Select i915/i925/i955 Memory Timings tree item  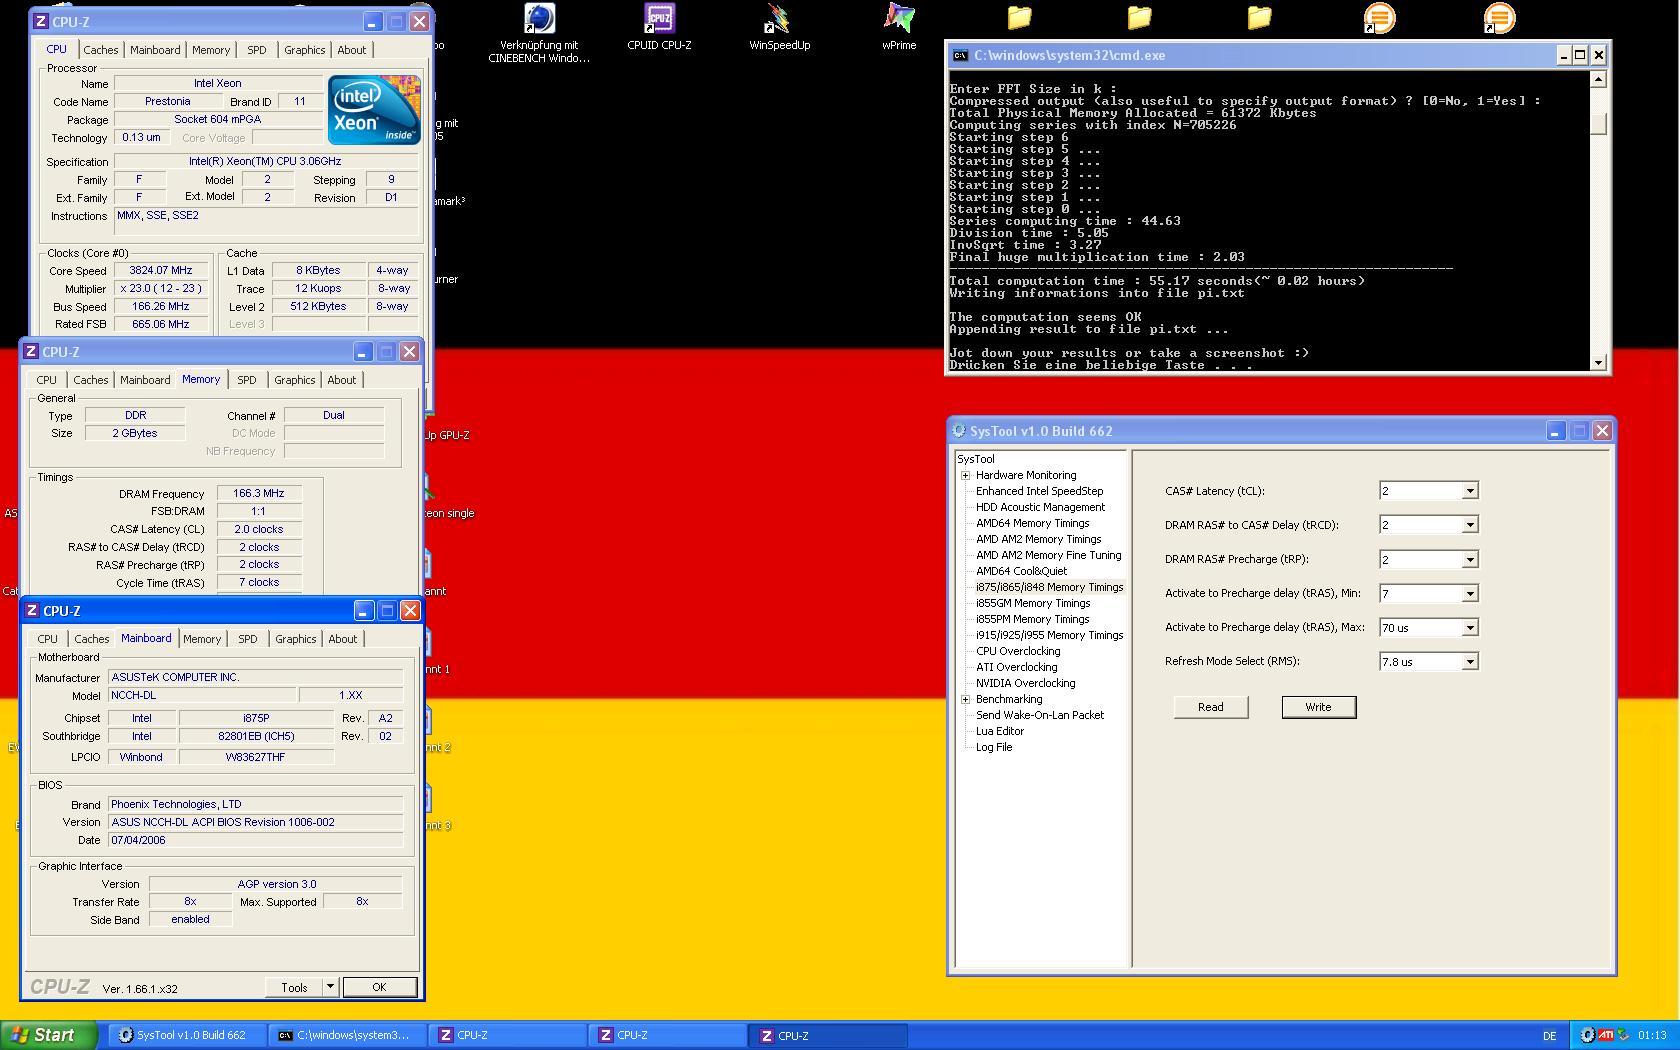coord(1049,635)
